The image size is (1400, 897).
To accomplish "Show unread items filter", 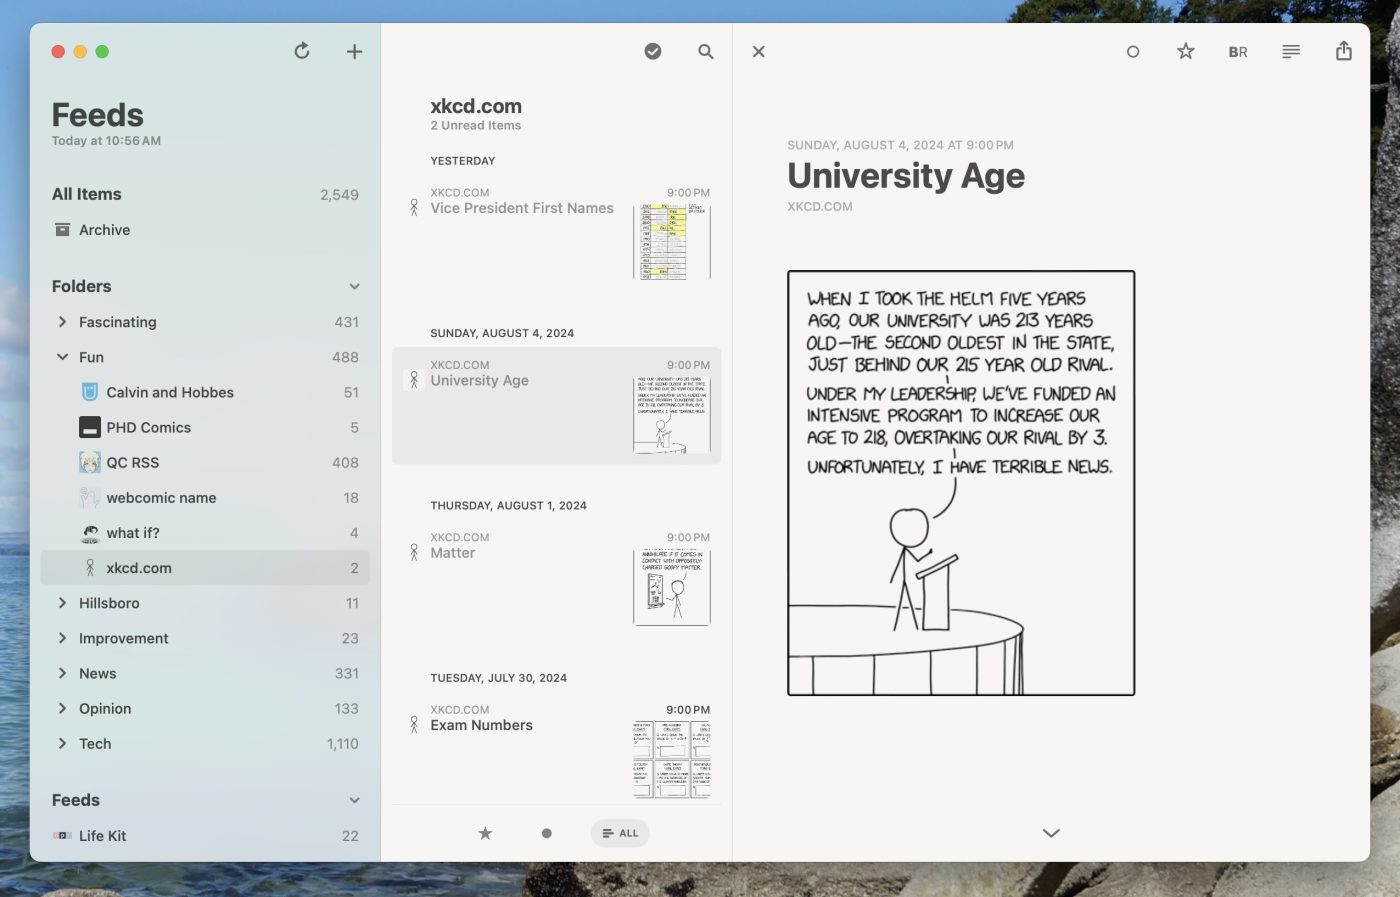I will point(546,833).
